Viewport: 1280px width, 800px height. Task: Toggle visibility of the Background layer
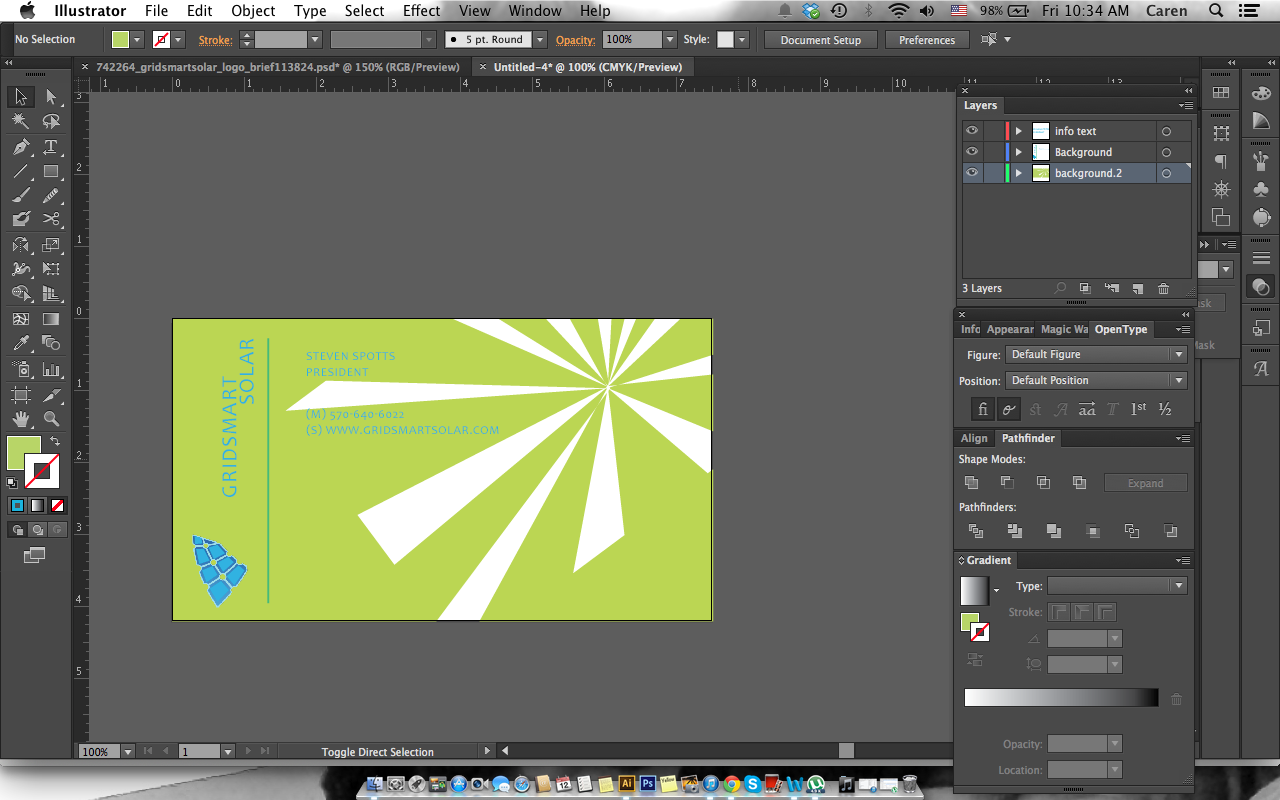(971, 152)
